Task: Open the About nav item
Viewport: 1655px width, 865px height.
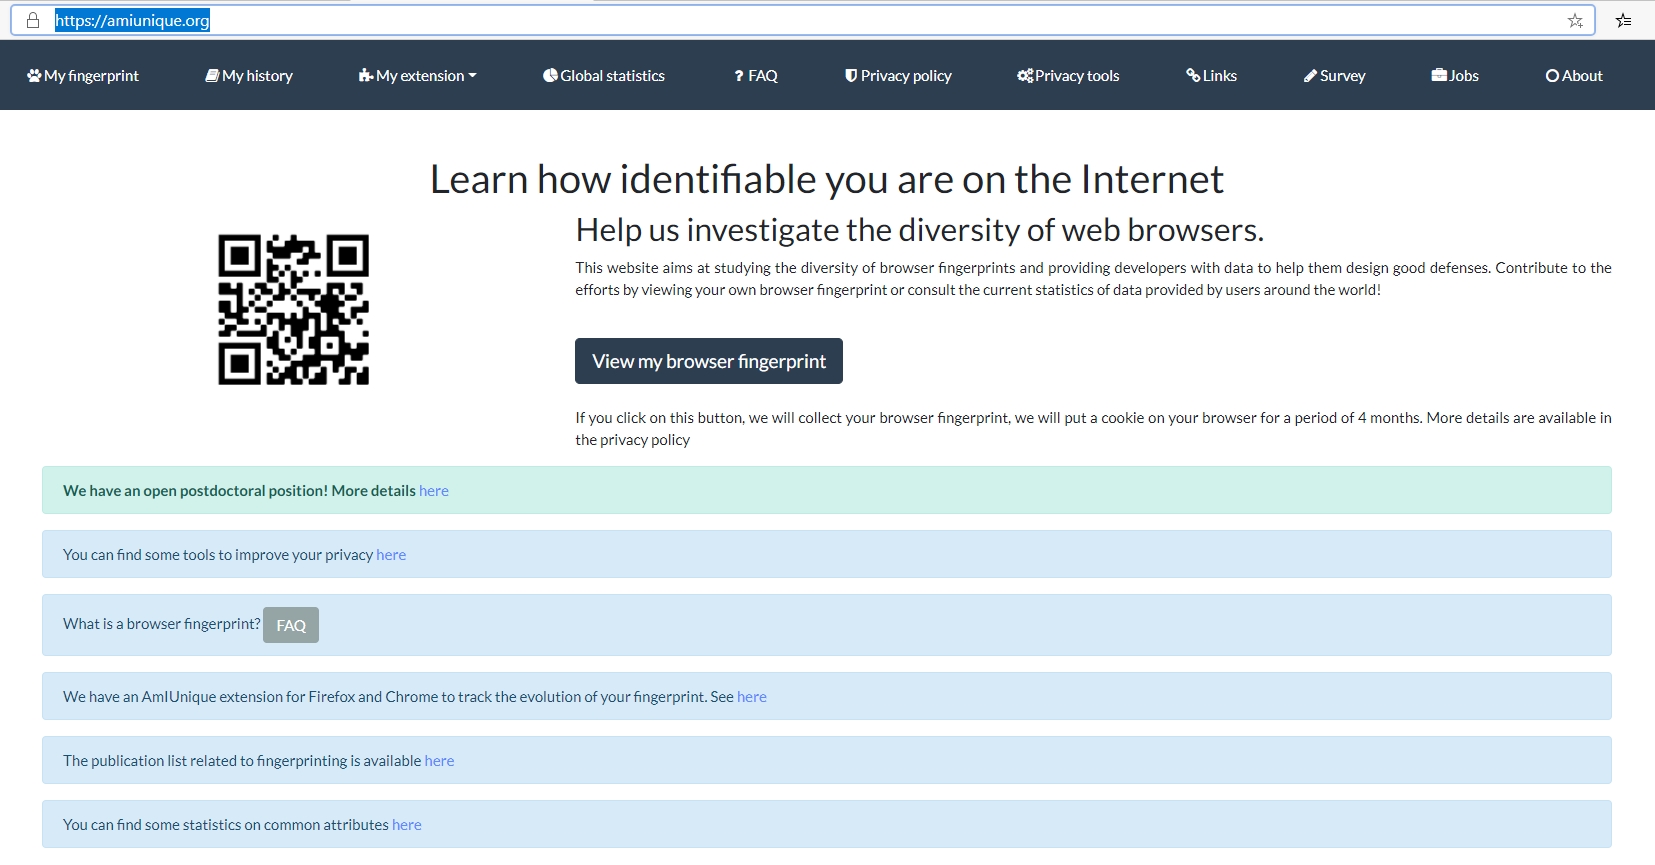Action: (1574, 76)
